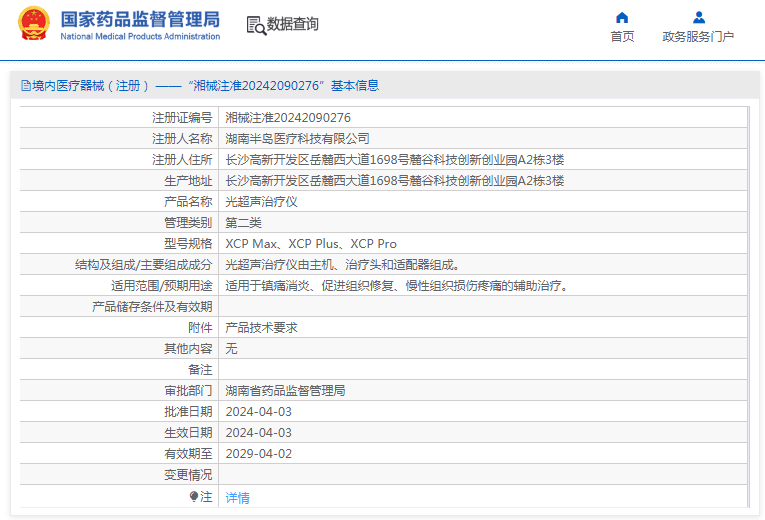The image size is (765, 520).
Task: Select 生效日期 value 2024-04-03
Action: pyautogui.click(x=259, y=432)
